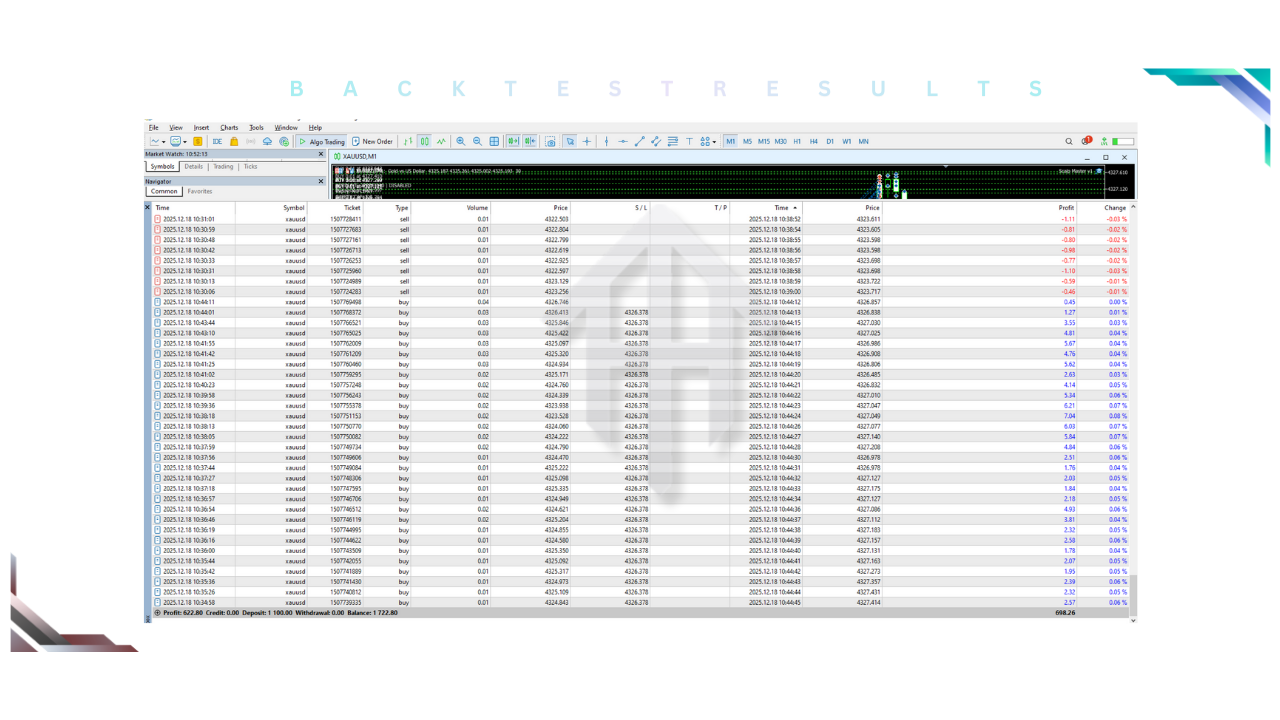Open the Charts menu
This screenshot has height=720, width=1280.
(229, 128)
